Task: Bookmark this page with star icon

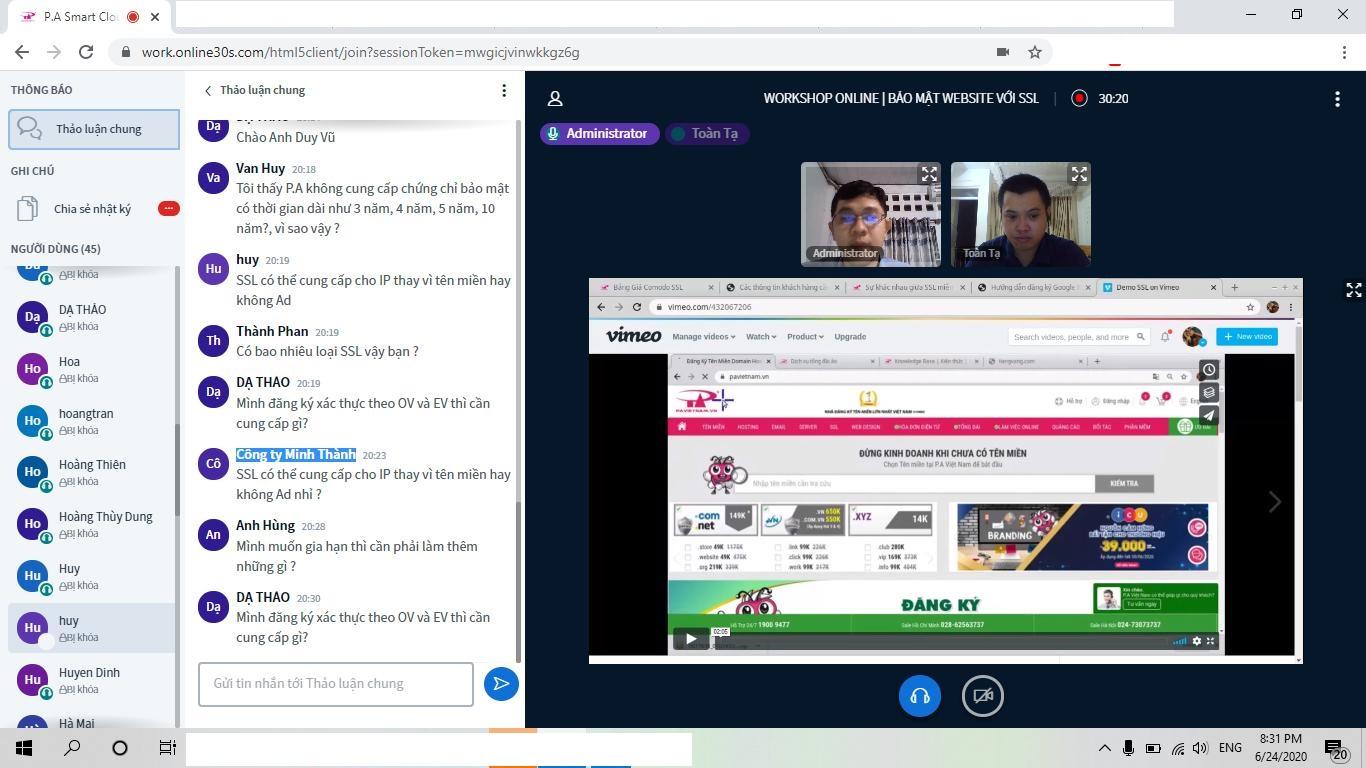Action: [x=1035, y=52]
